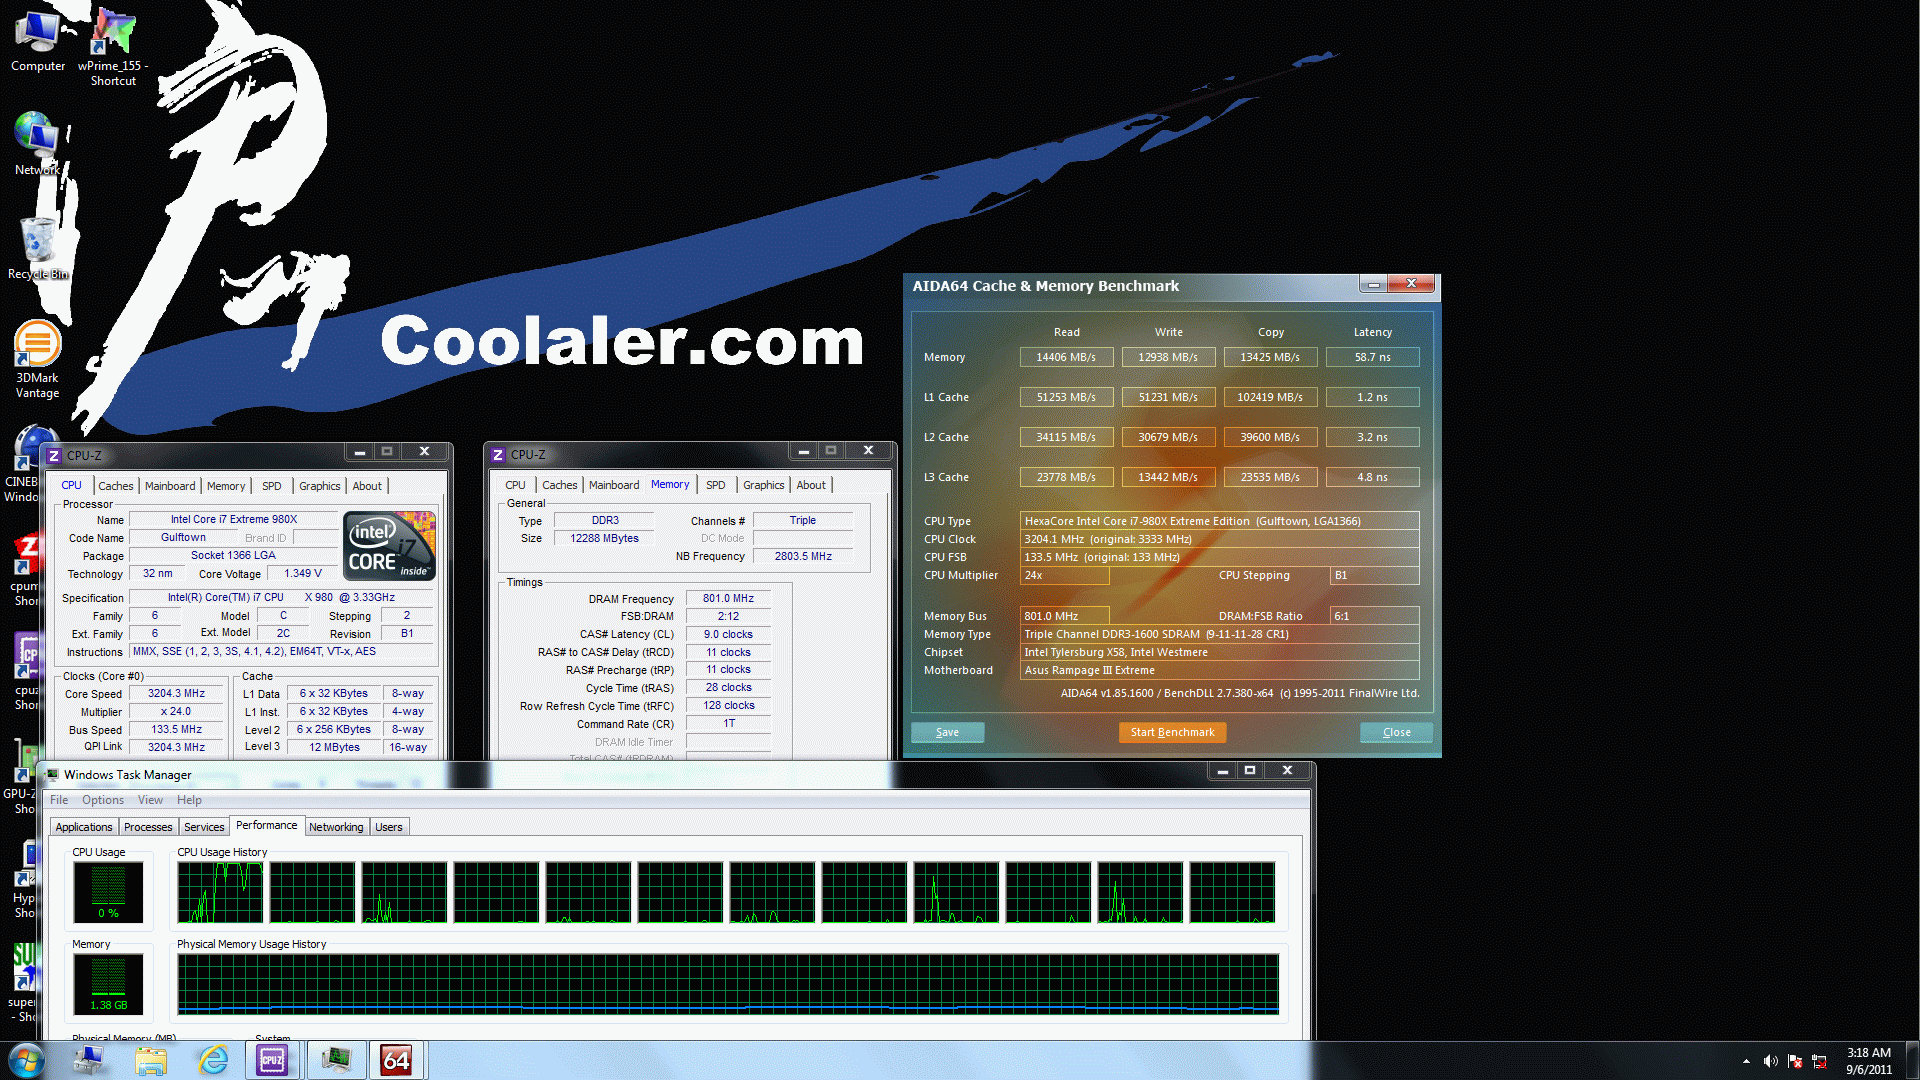Show hidden tray icons arrow

(x=1746, y=1061)
